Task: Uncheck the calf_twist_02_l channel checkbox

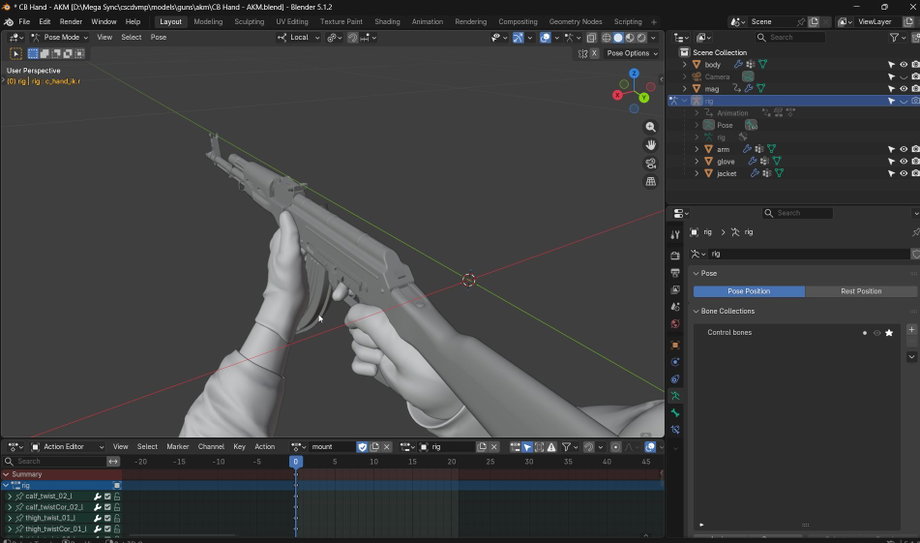Action: point(107,496)
